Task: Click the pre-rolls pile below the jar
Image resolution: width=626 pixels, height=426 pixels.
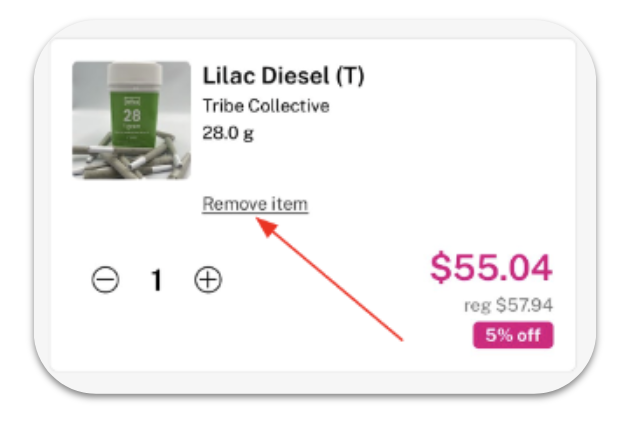Action: tap(131, 160)
